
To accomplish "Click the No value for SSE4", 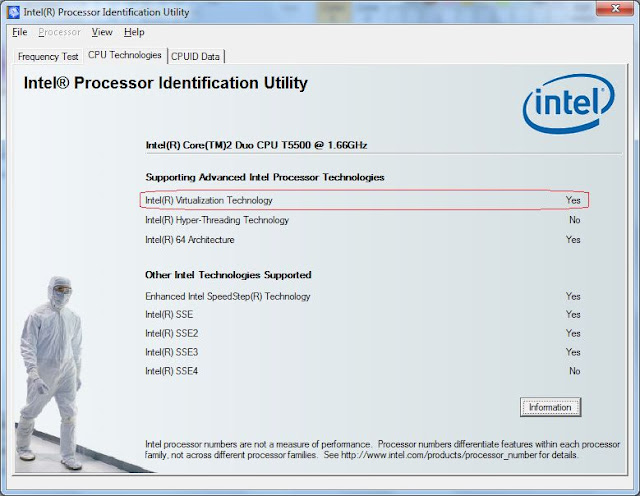I will click(575, 371).
